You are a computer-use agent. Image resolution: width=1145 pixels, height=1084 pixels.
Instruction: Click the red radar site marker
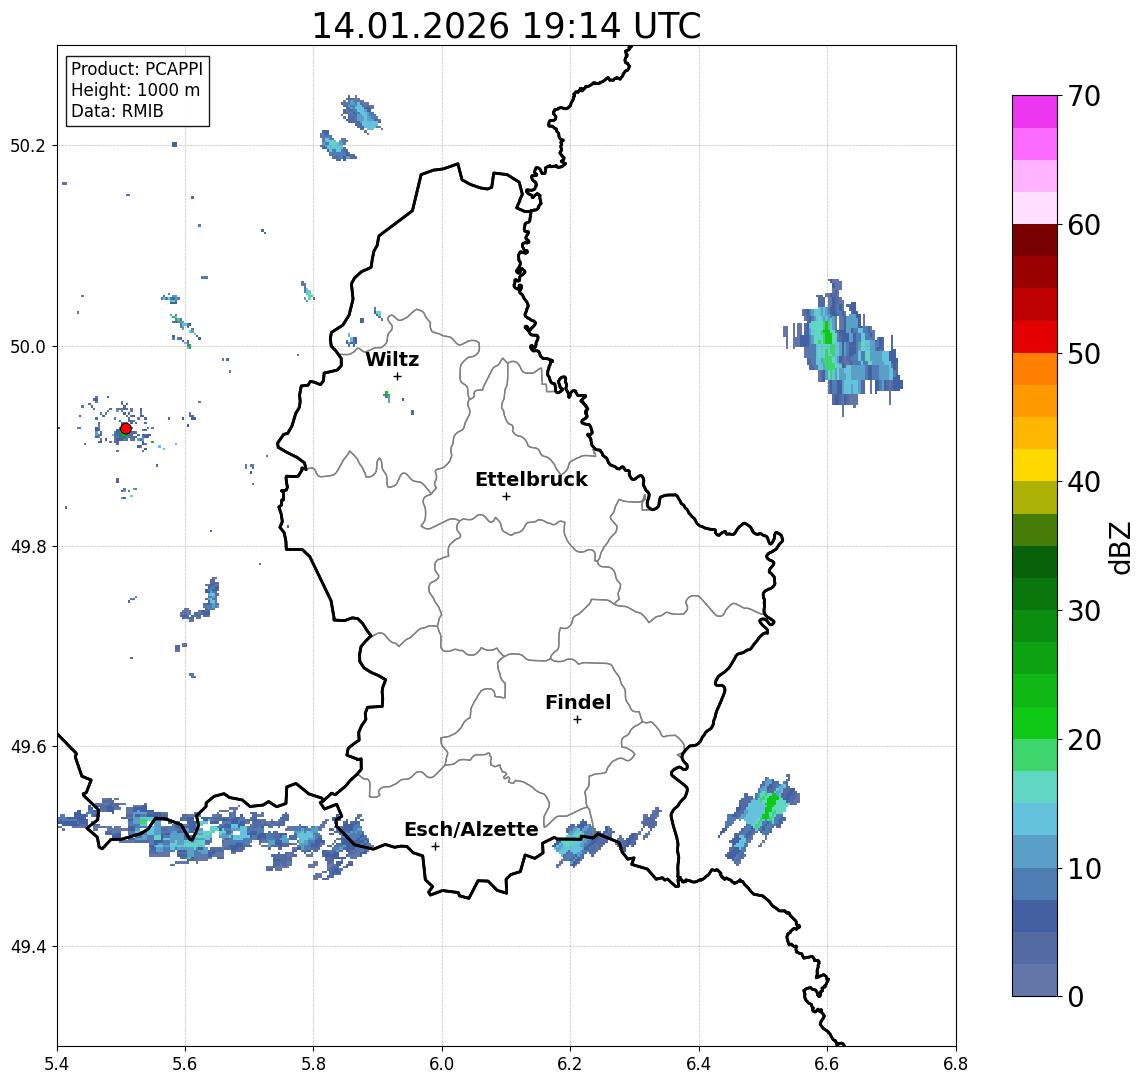pyautogui.click(x=126, y=429)
